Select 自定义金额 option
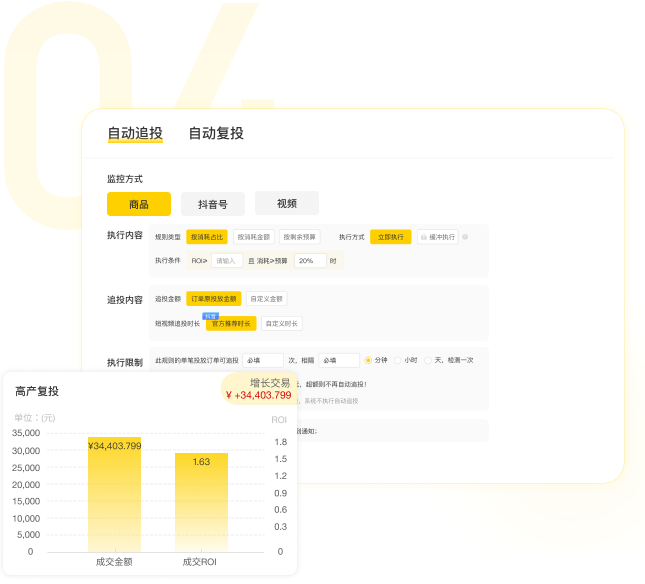This screenshot has height=584, width=645. pyautogui.click(x=267, y=299)
